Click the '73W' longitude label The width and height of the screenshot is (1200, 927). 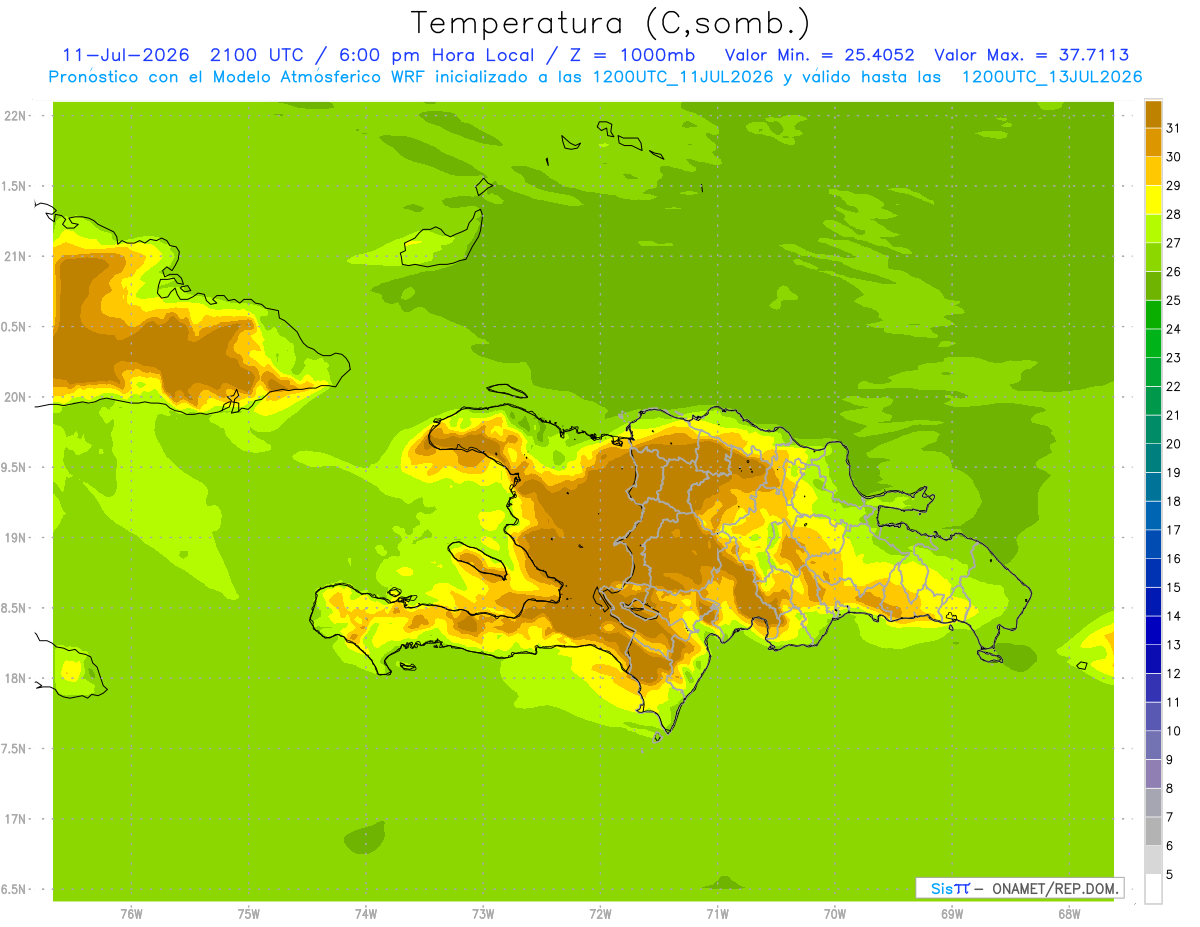(x=483, y=914)
